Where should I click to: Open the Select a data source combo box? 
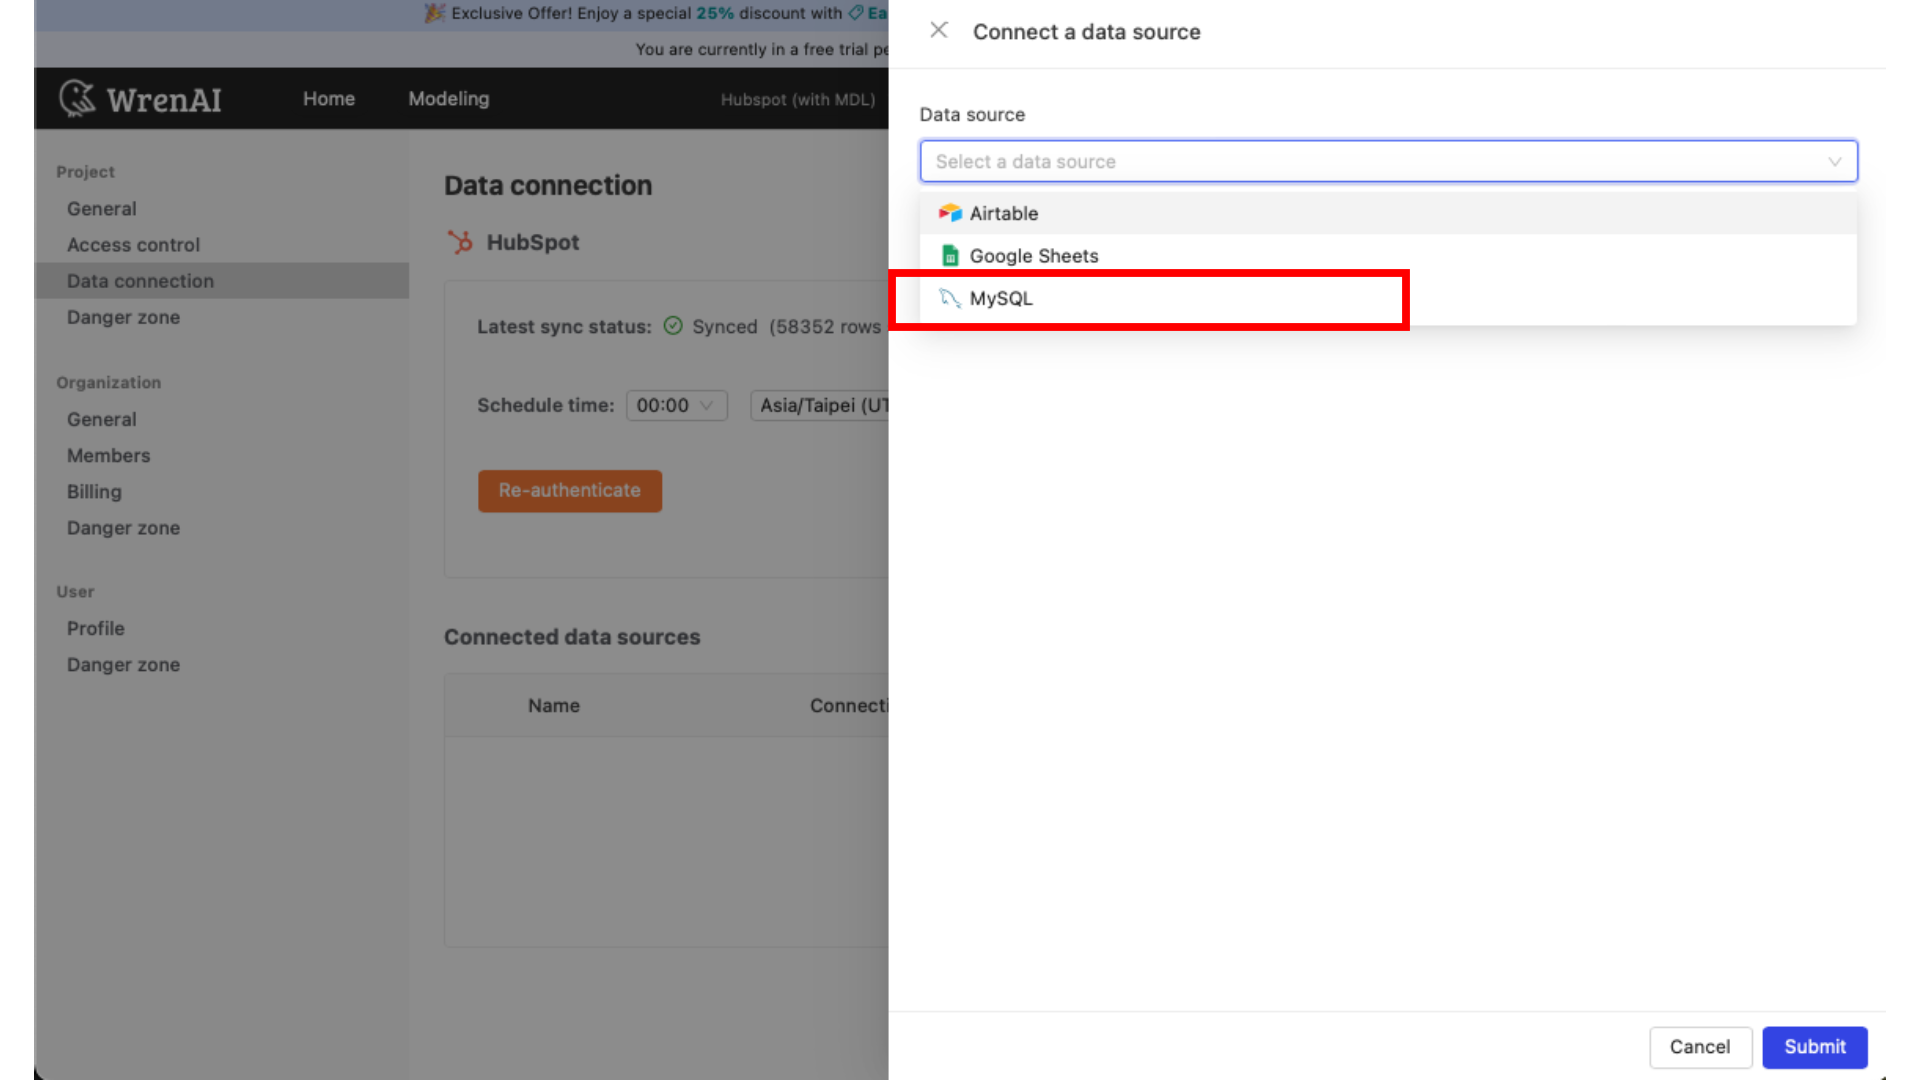(1388, 161)
